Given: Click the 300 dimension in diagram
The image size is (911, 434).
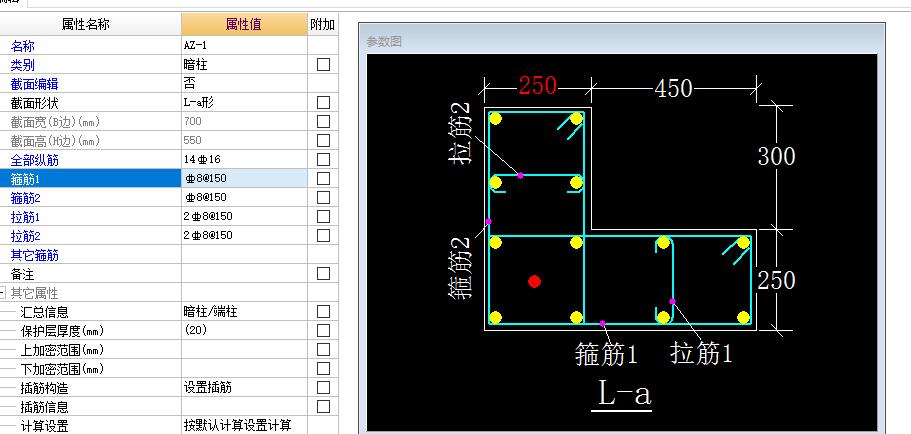Looking at the screenshot, I should (x=776, y=156).
